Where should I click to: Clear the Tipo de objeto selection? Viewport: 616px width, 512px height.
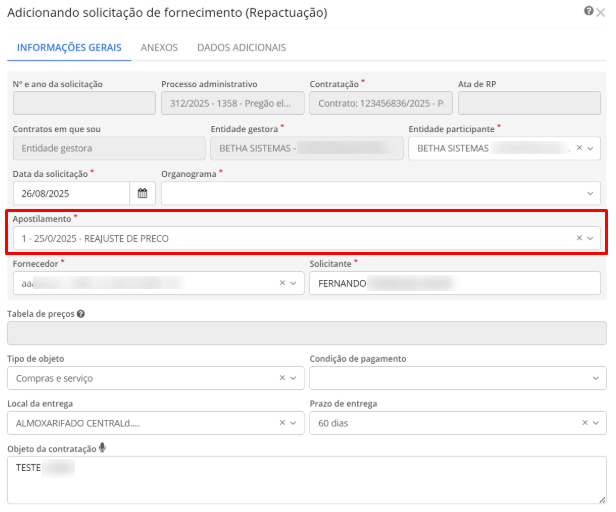(x=282, y=378)
